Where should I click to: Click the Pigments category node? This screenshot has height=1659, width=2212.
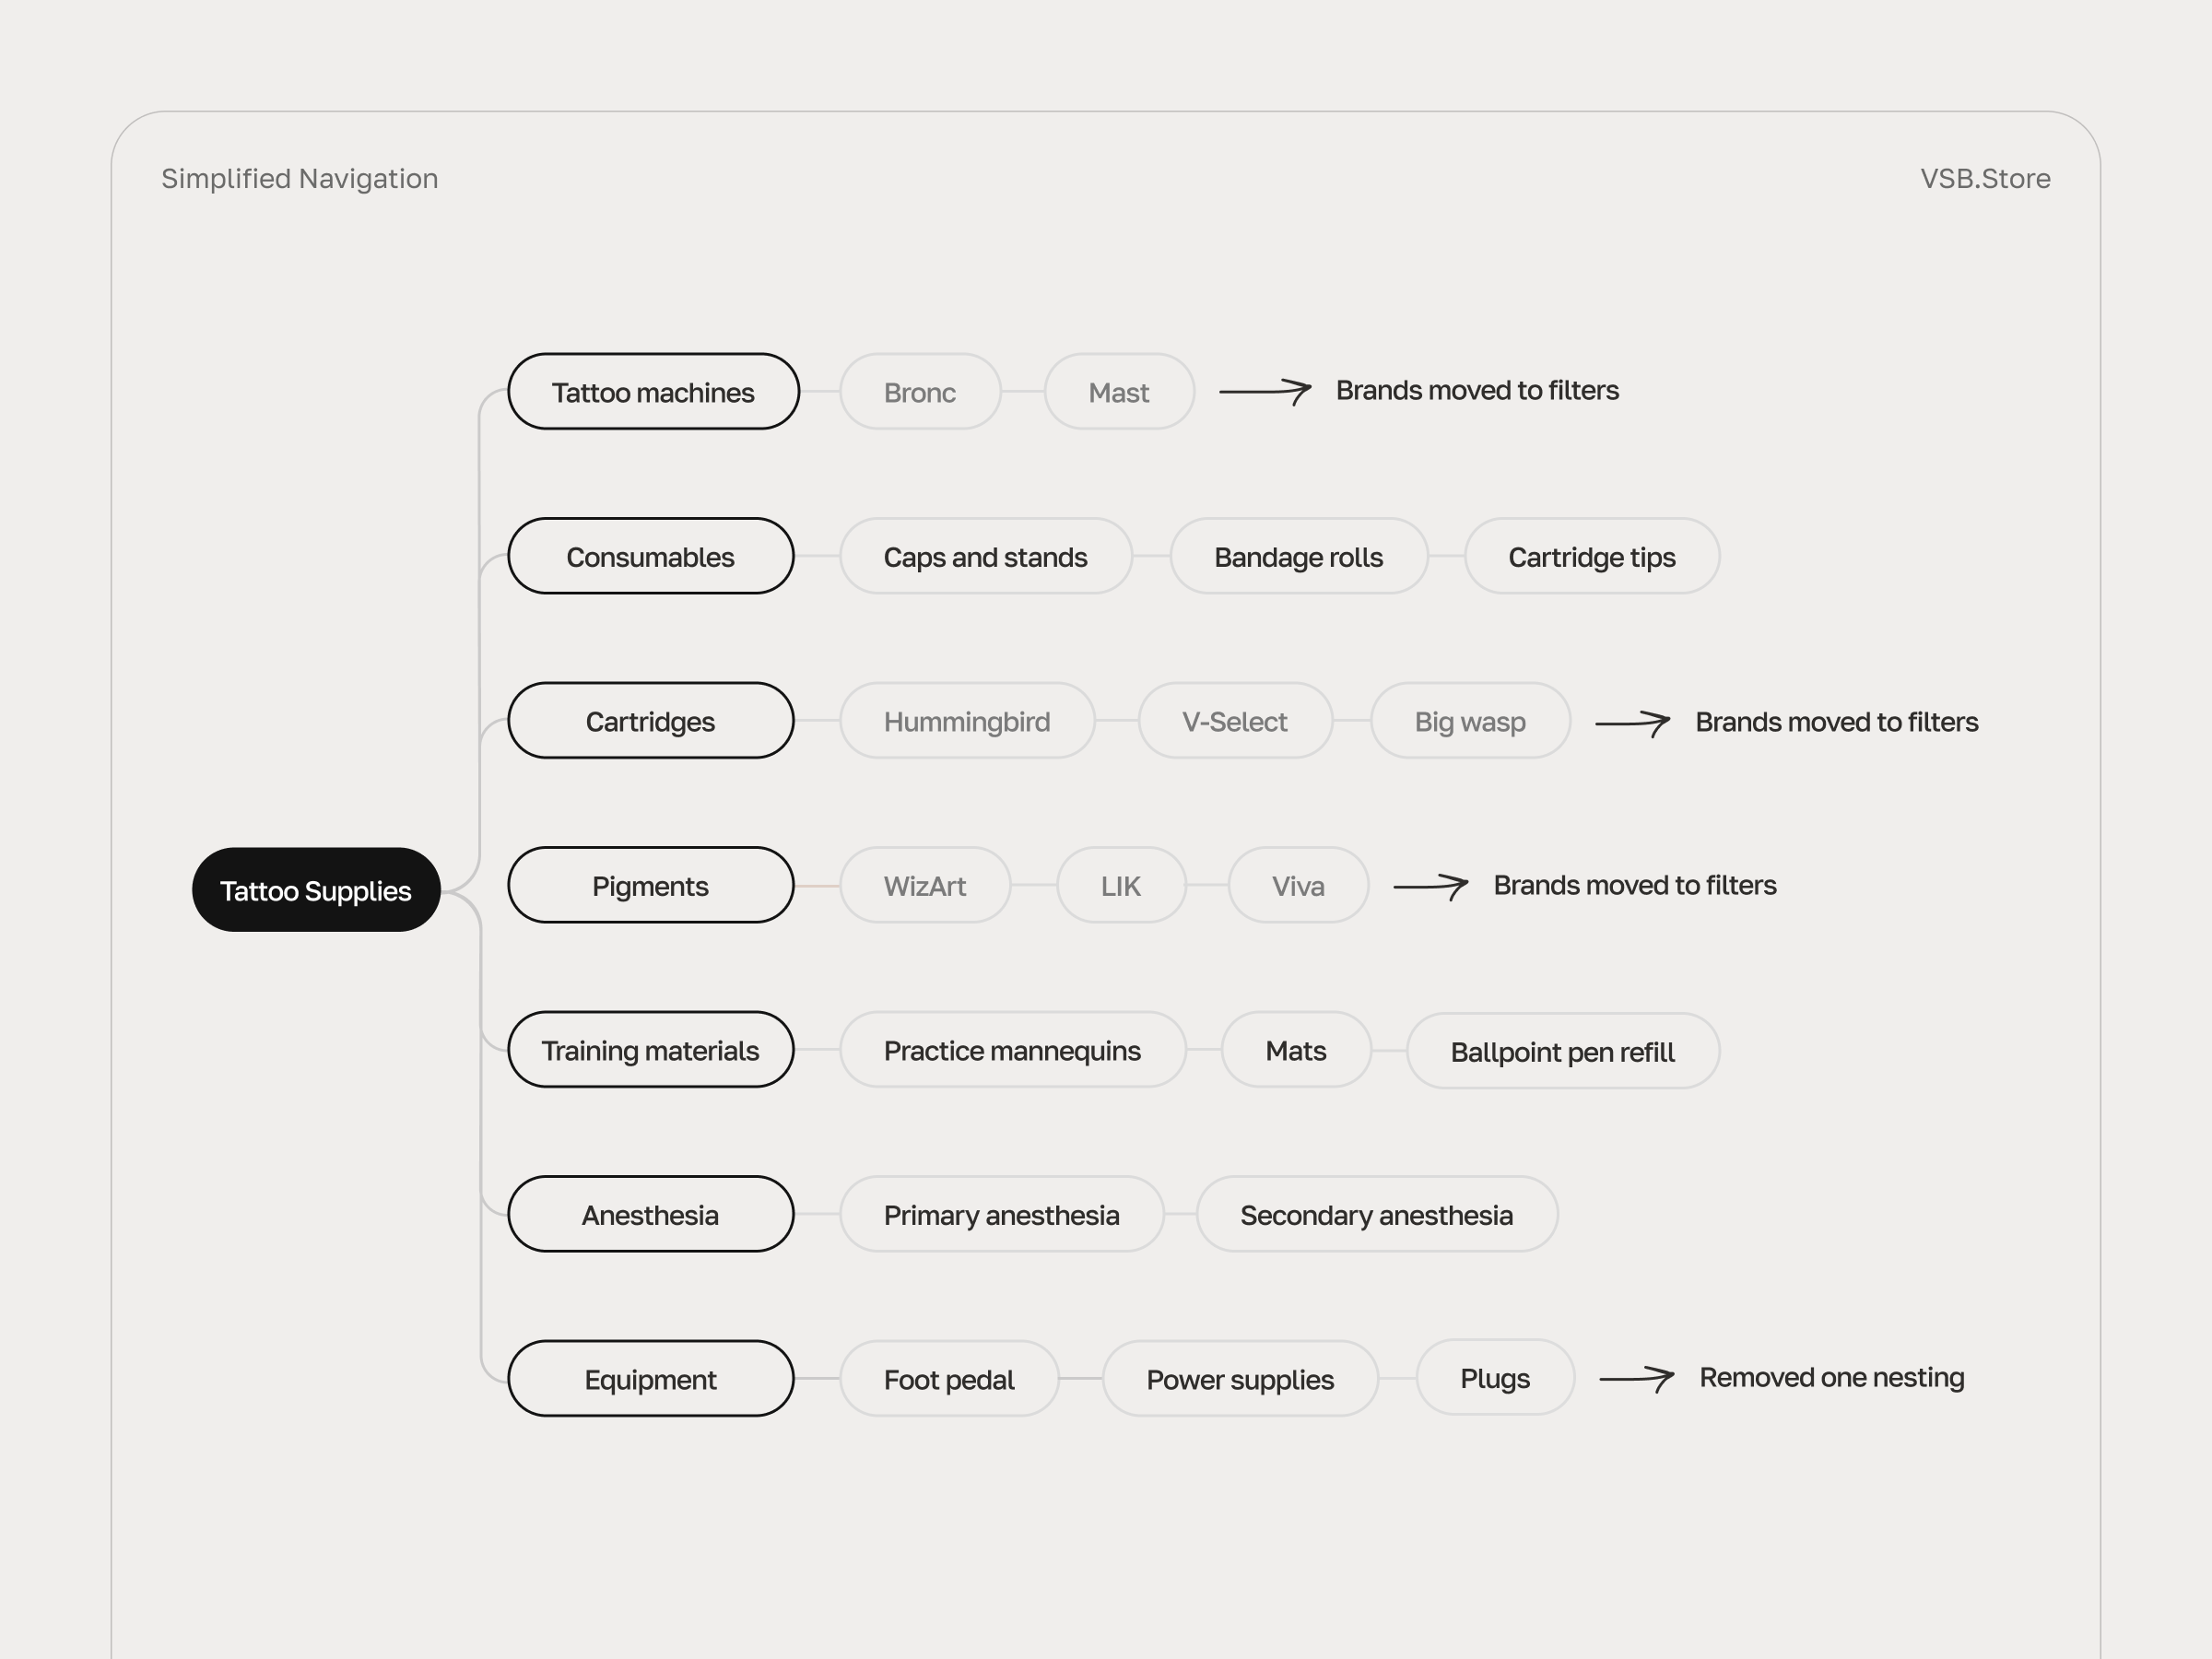point(650,886)
